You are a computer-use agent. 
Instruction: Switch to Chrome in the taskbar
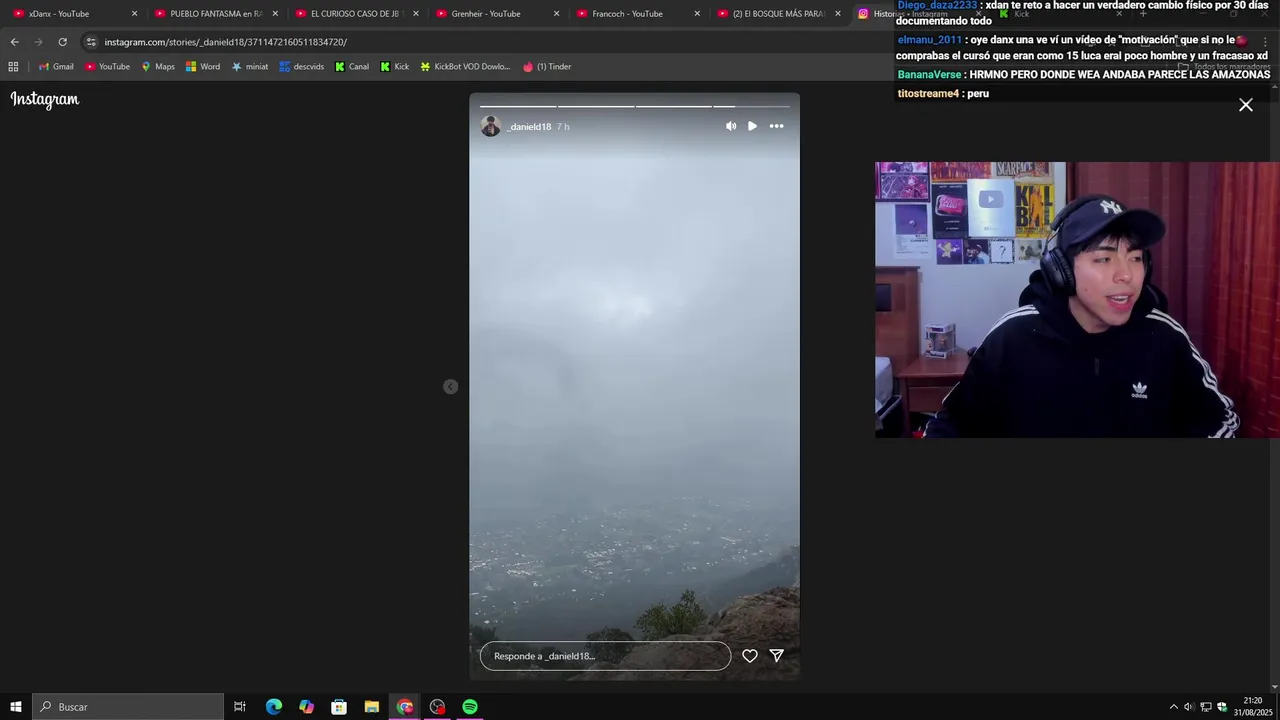click(405, 707)
